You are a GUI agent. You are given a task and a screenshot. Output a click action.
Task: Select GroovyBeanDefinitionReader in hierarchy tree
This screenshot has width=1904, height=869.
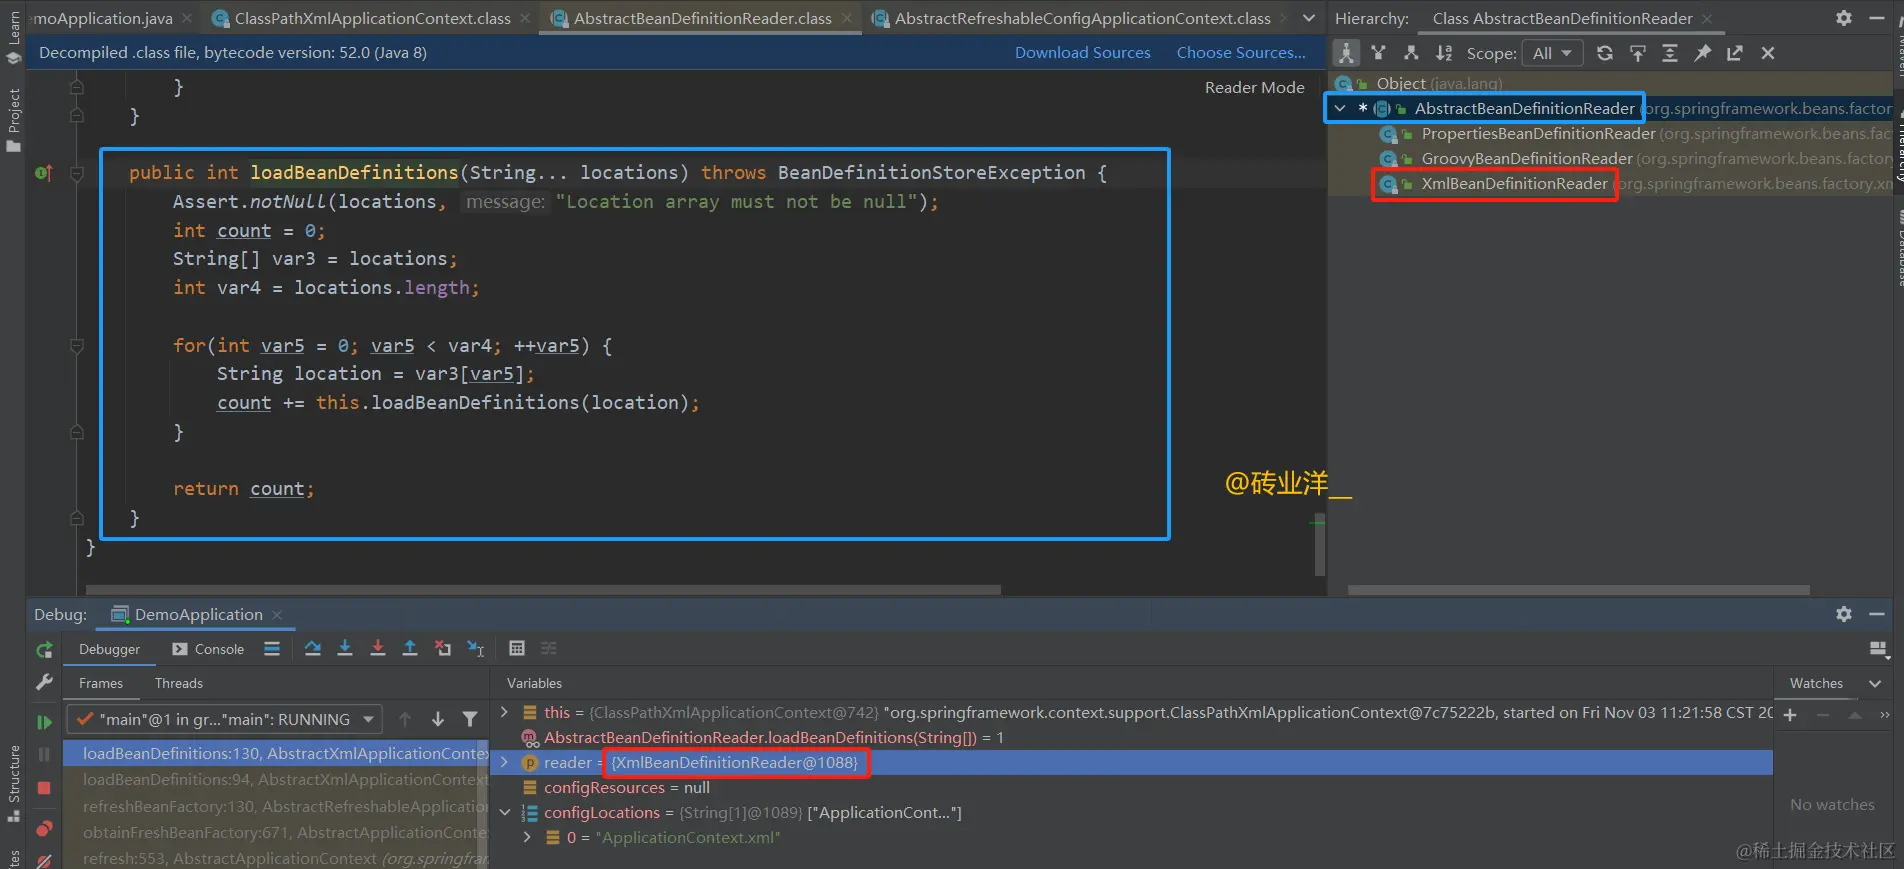click(1526, 159)
